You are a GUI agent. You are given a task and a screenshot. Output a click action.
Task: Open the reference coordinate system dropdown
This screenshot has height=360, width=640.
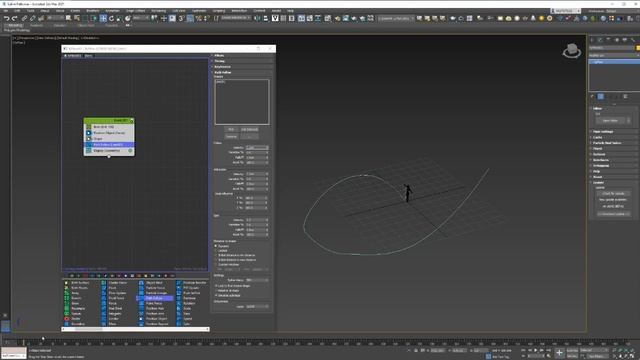click(x=141, y=18)
